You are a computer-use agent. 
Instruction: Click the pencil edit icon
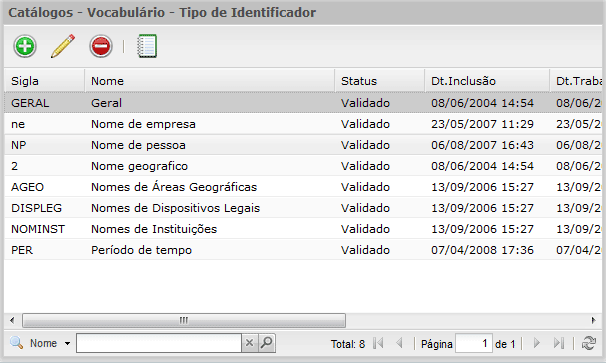pos(63,46)
